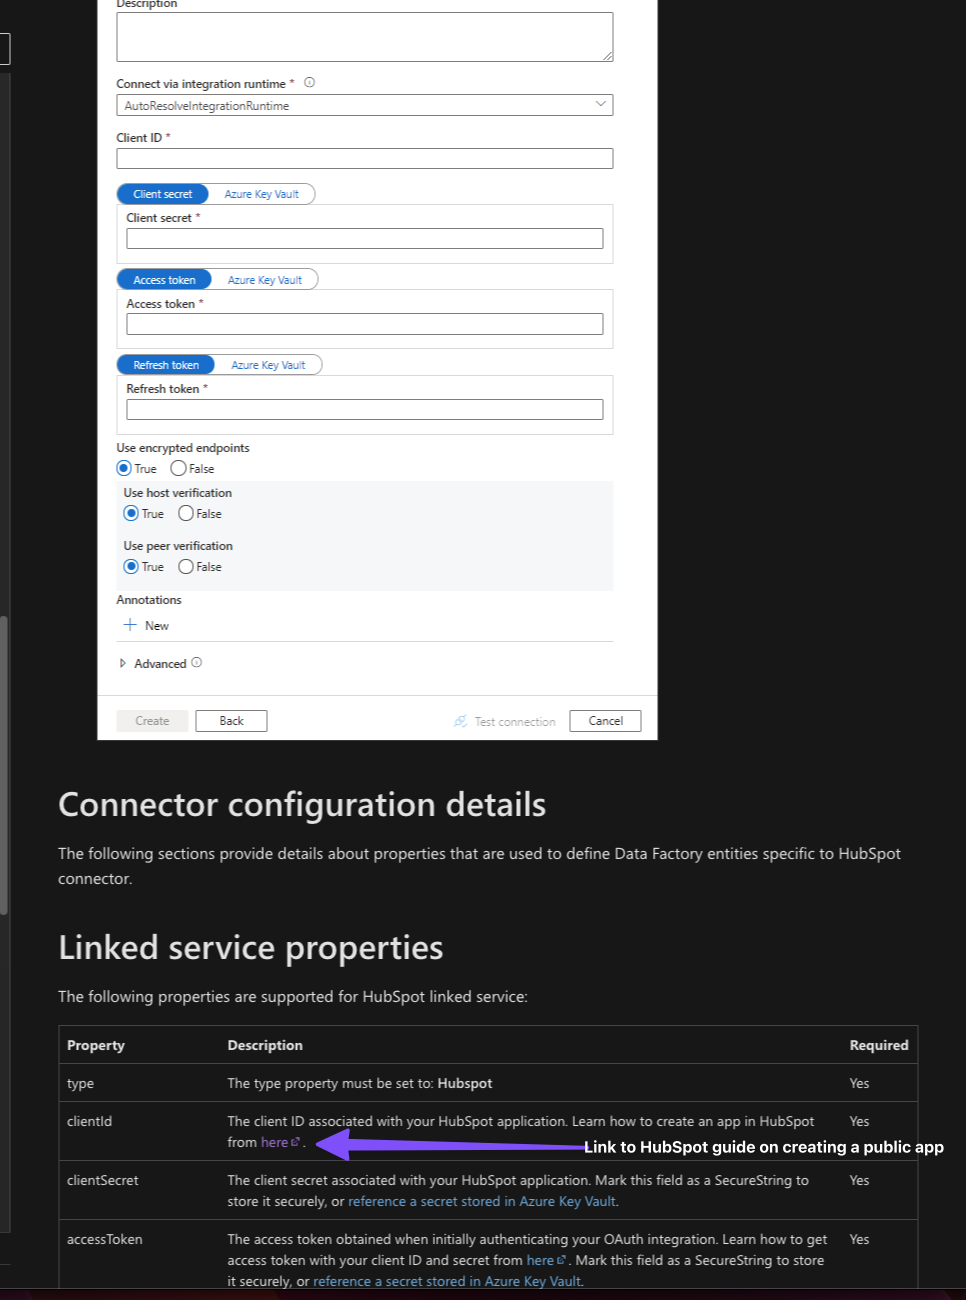Select False for Use encrypted endpoints
The width and height of the screenshot is (966, 1300).
[x=177, y=468]
